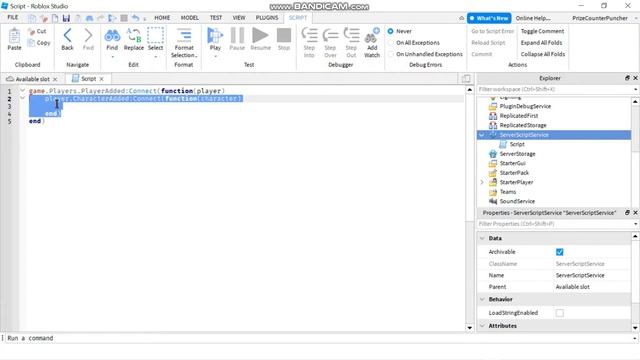Click the Run a command bar

[x=318, y=338]
